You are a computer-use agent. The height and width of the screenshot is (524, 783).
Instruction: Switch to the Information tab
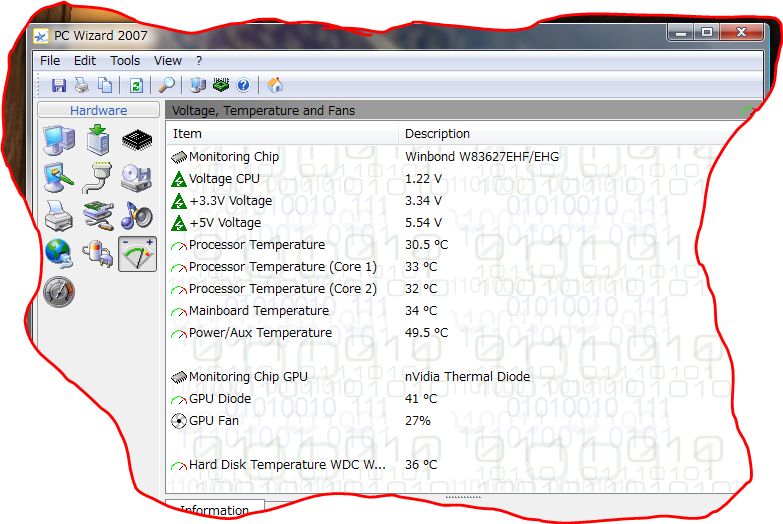pyautogui.click(x=214, y=510)
